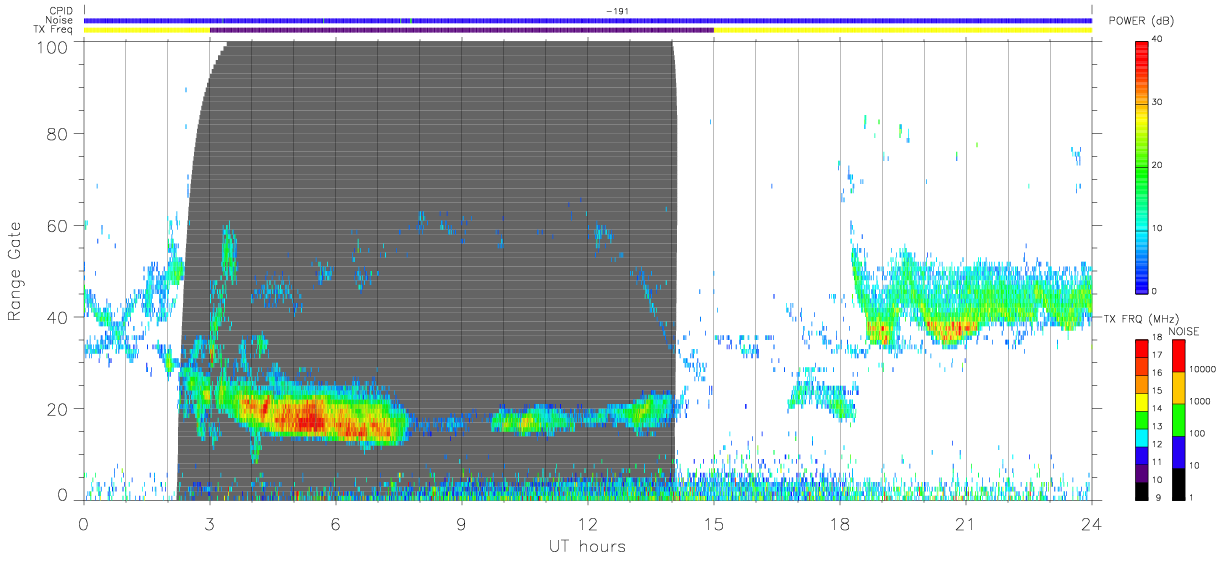Click the yellow 14–15 MHz TX FRQ swatch
The height and width of the screenshot is (567, 1228).
[1142, 402]
